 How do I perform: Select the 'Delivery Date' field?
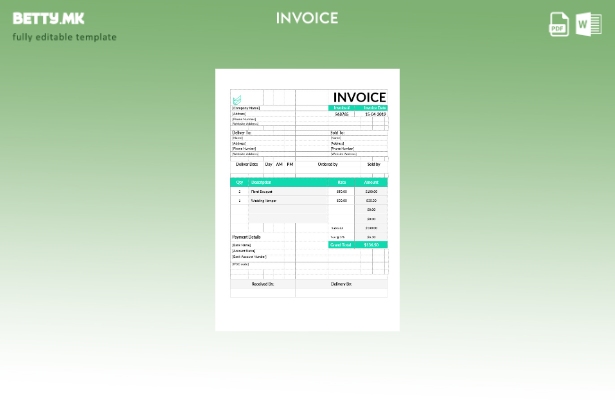point(246,164)
